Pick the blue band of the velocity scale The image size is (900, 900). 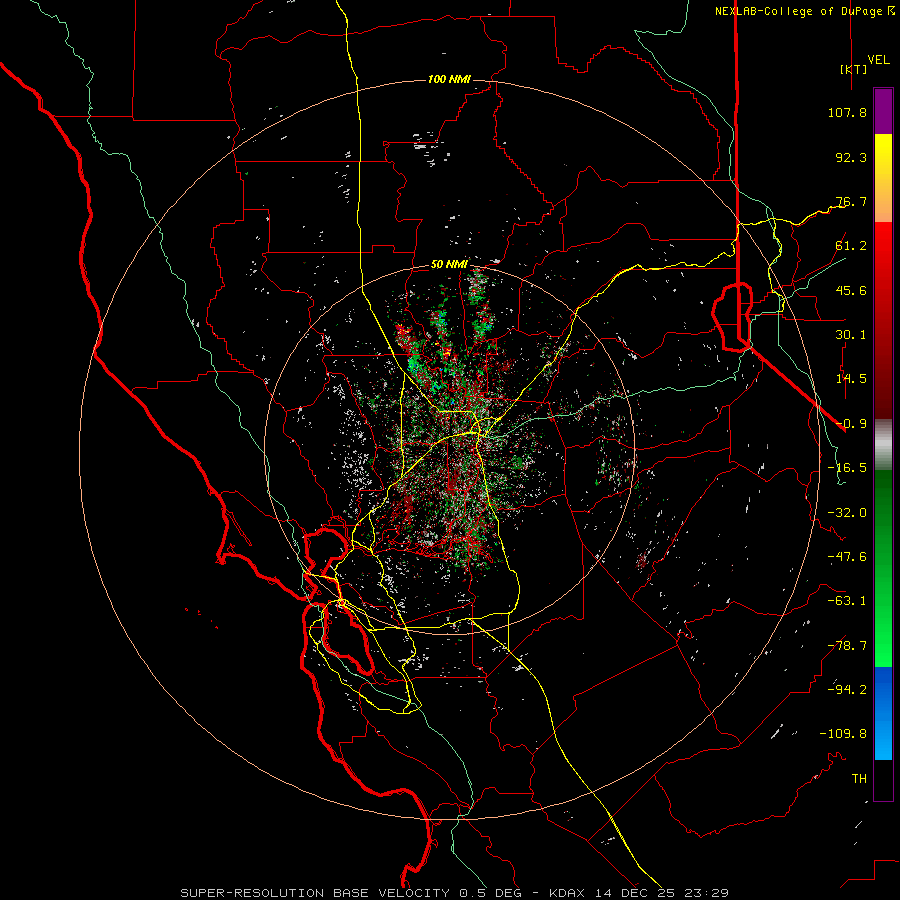pyautogui.click(x=883, y=713)
